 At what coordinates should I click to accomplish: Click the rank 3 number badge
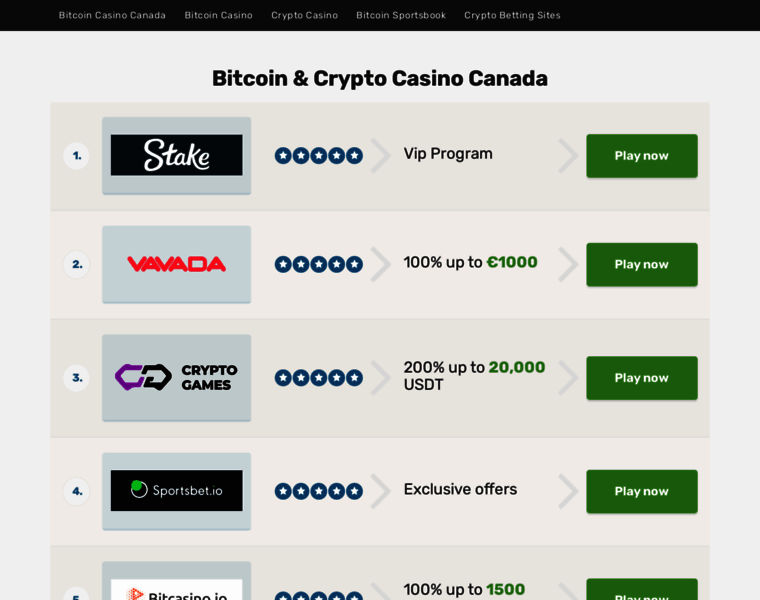coord(77,378)
